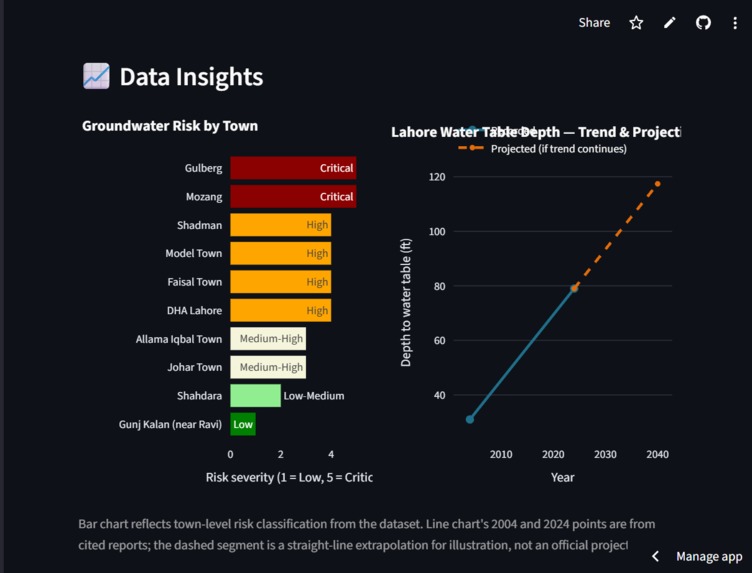Click the Share button

594,23
